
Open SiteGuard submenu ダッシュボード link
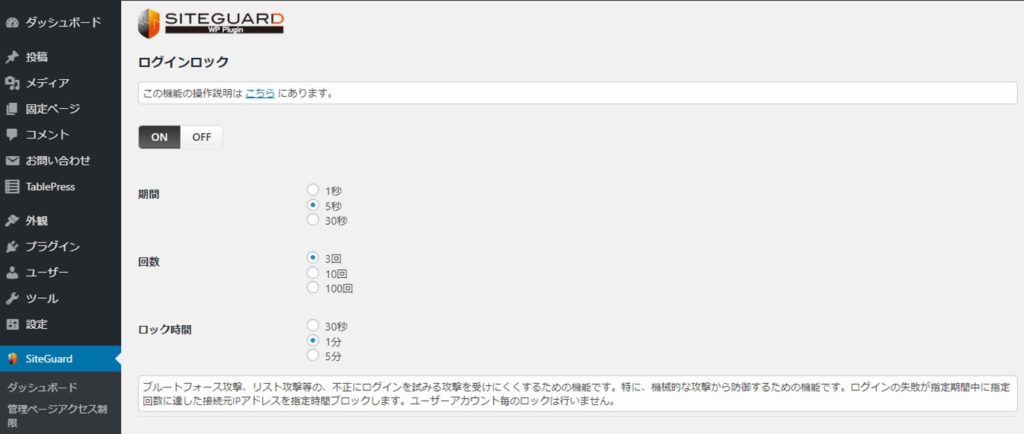tap(42, 387)
